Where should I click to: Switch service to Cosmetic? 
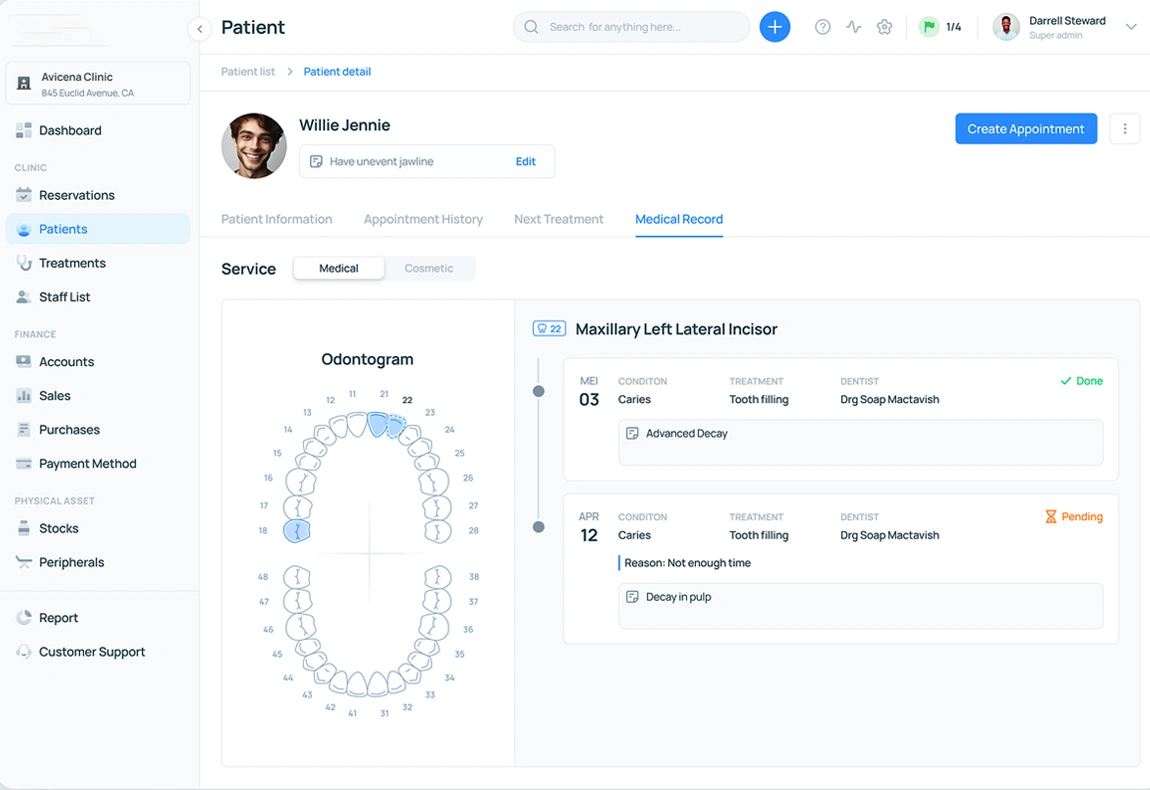(429, 268)
